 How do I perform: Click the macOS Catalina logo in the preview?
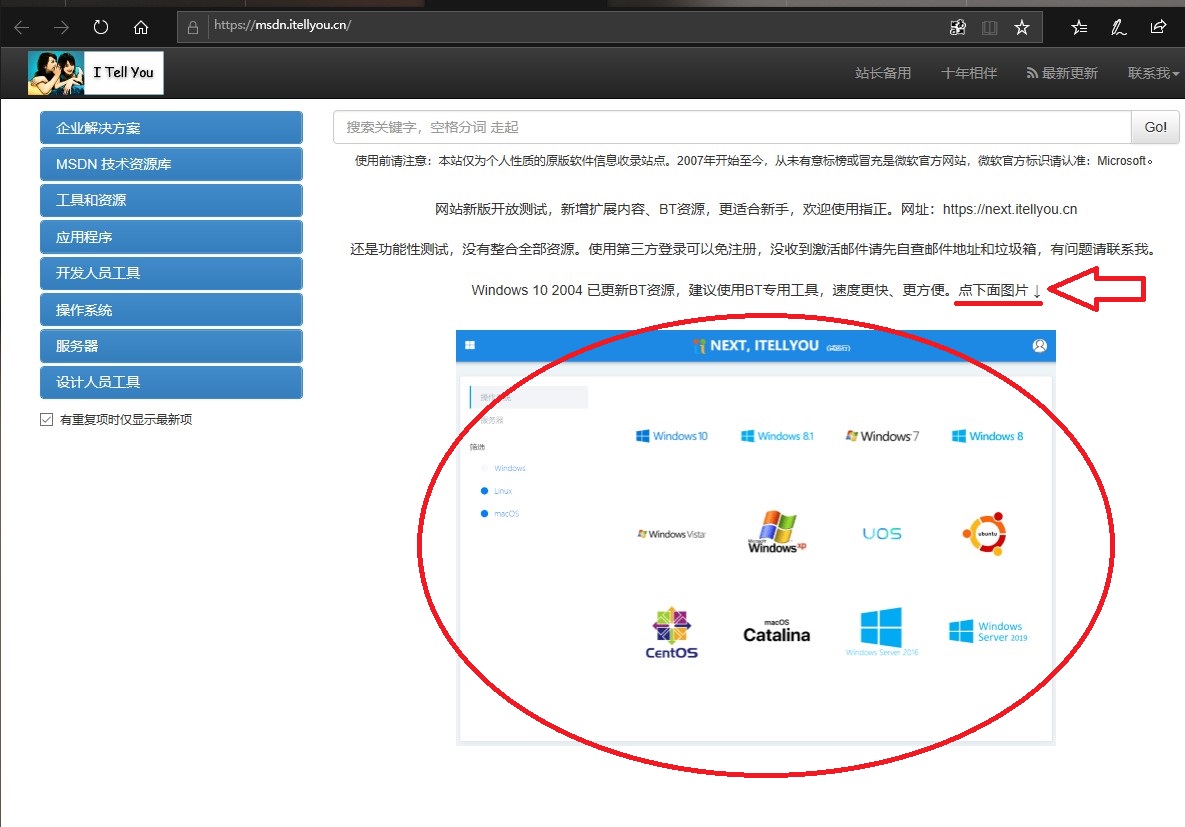pyautogui.click(x=777, y=631)
